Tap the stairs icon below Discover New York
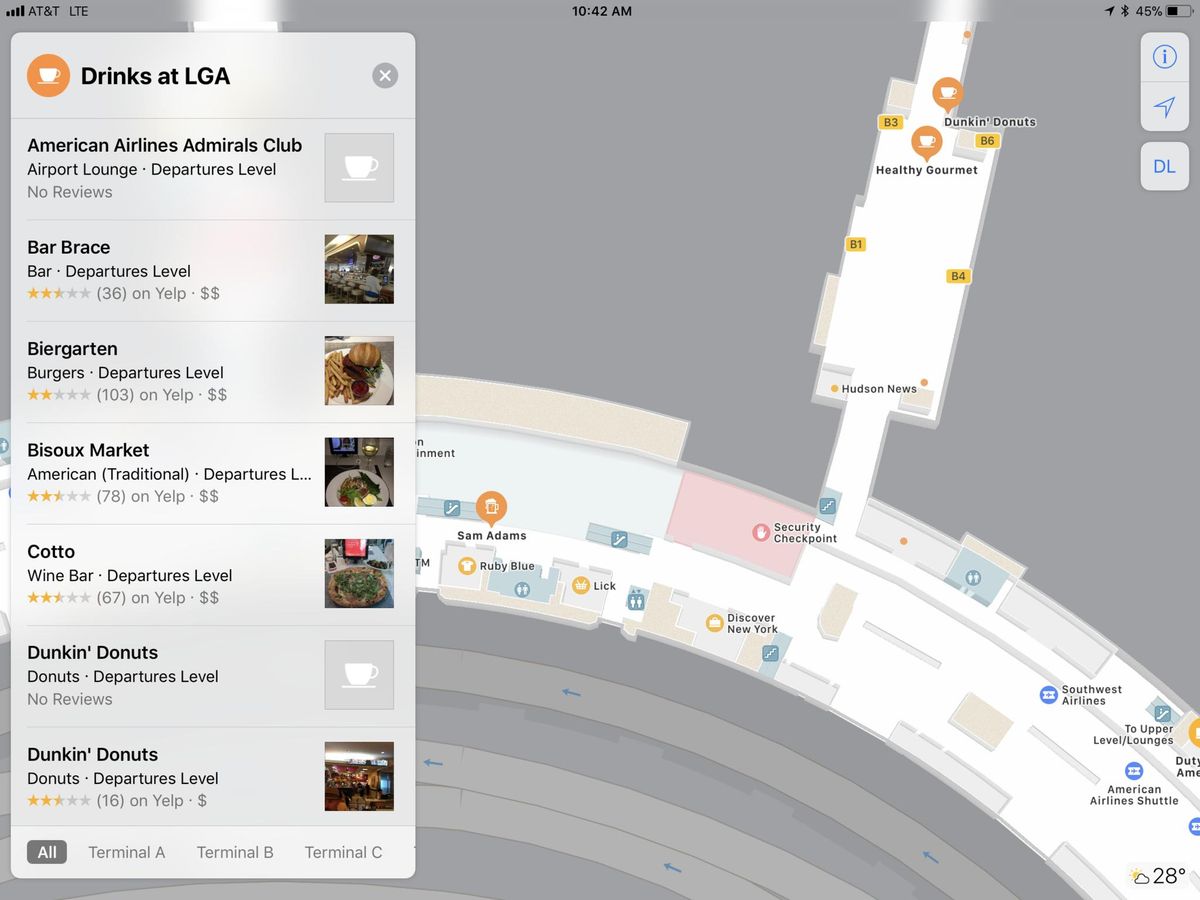 [769, 653]
